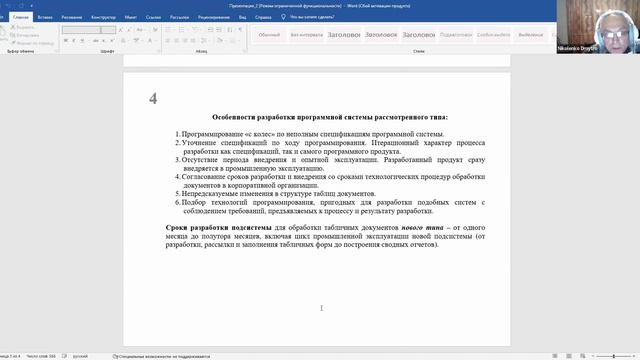
Task: Apply the Подзаголовок style
Action: 456,35
